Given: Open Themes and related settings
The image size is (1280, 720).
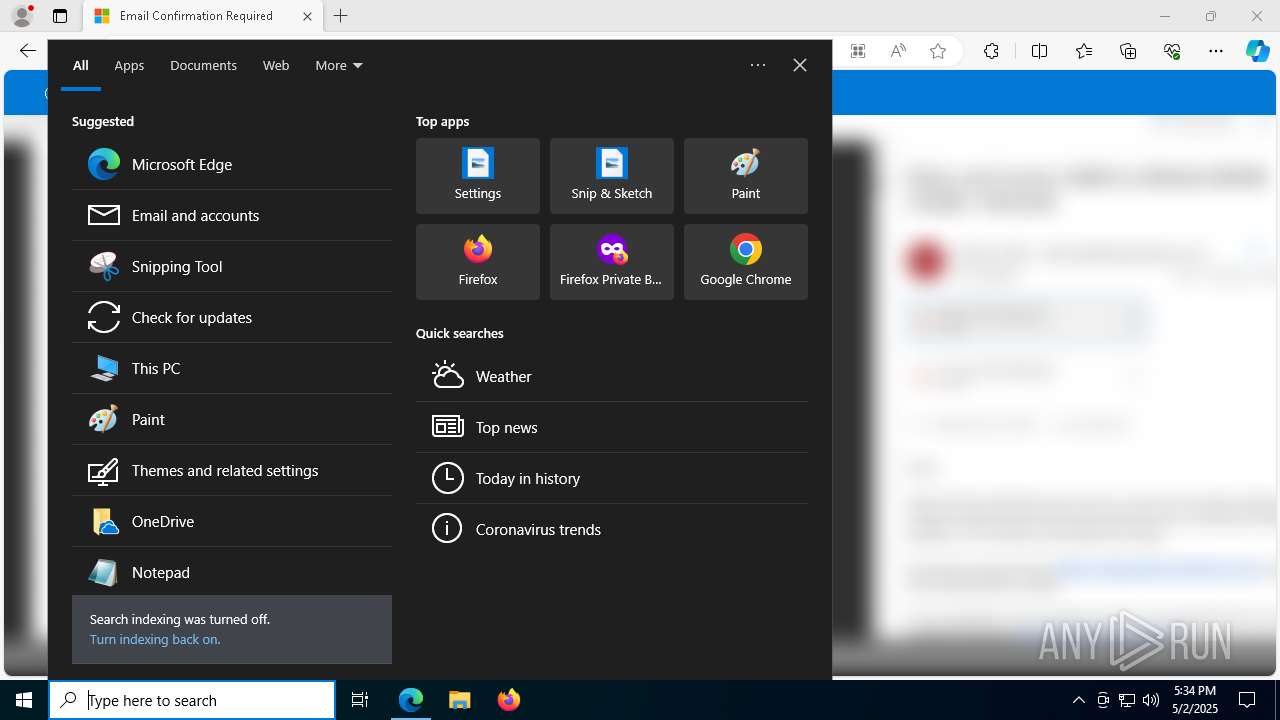Looking at the screenshot, I should coord(232,470).
